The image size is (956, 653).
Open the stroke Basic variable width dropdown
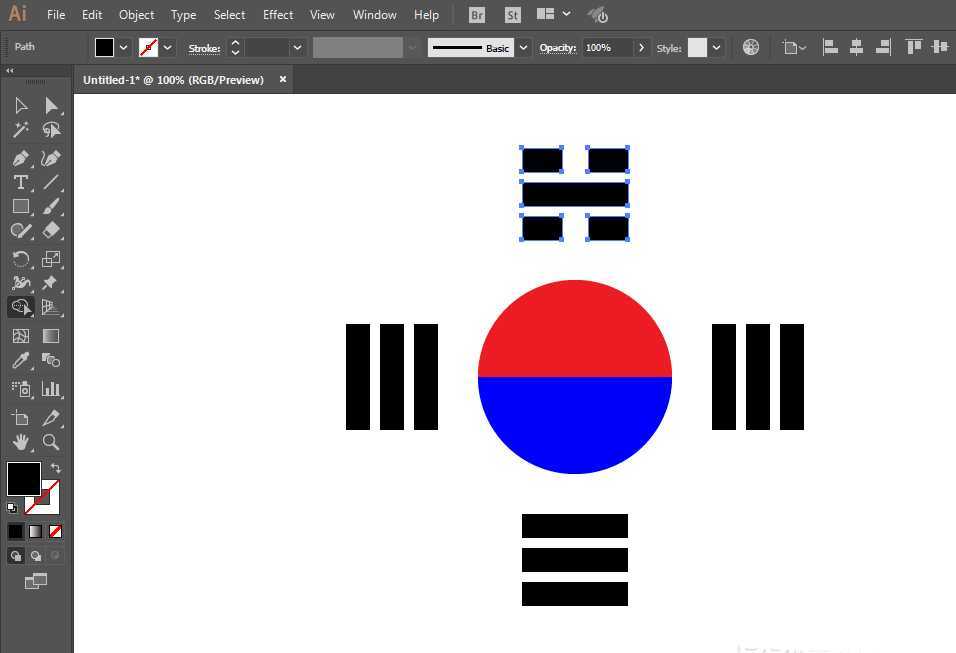tap(522, 47)
